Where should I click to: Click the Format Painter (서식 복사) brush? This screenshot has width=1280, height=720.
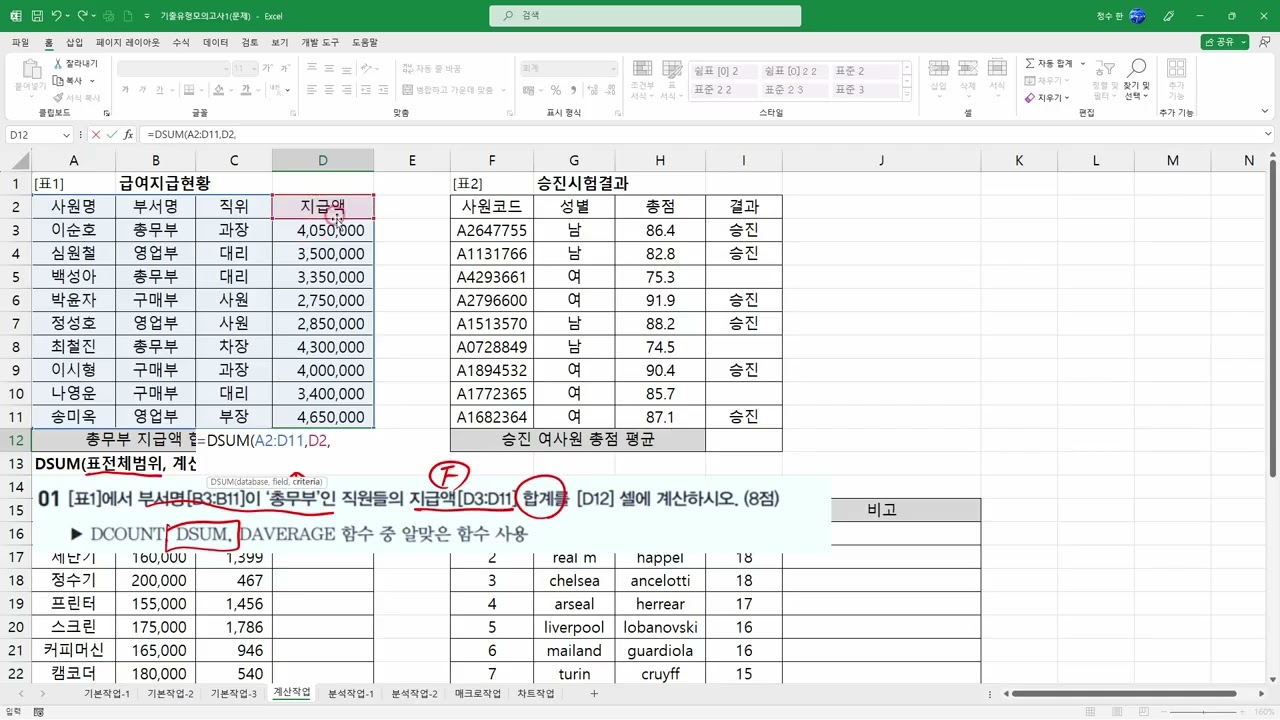coord(58,97)
